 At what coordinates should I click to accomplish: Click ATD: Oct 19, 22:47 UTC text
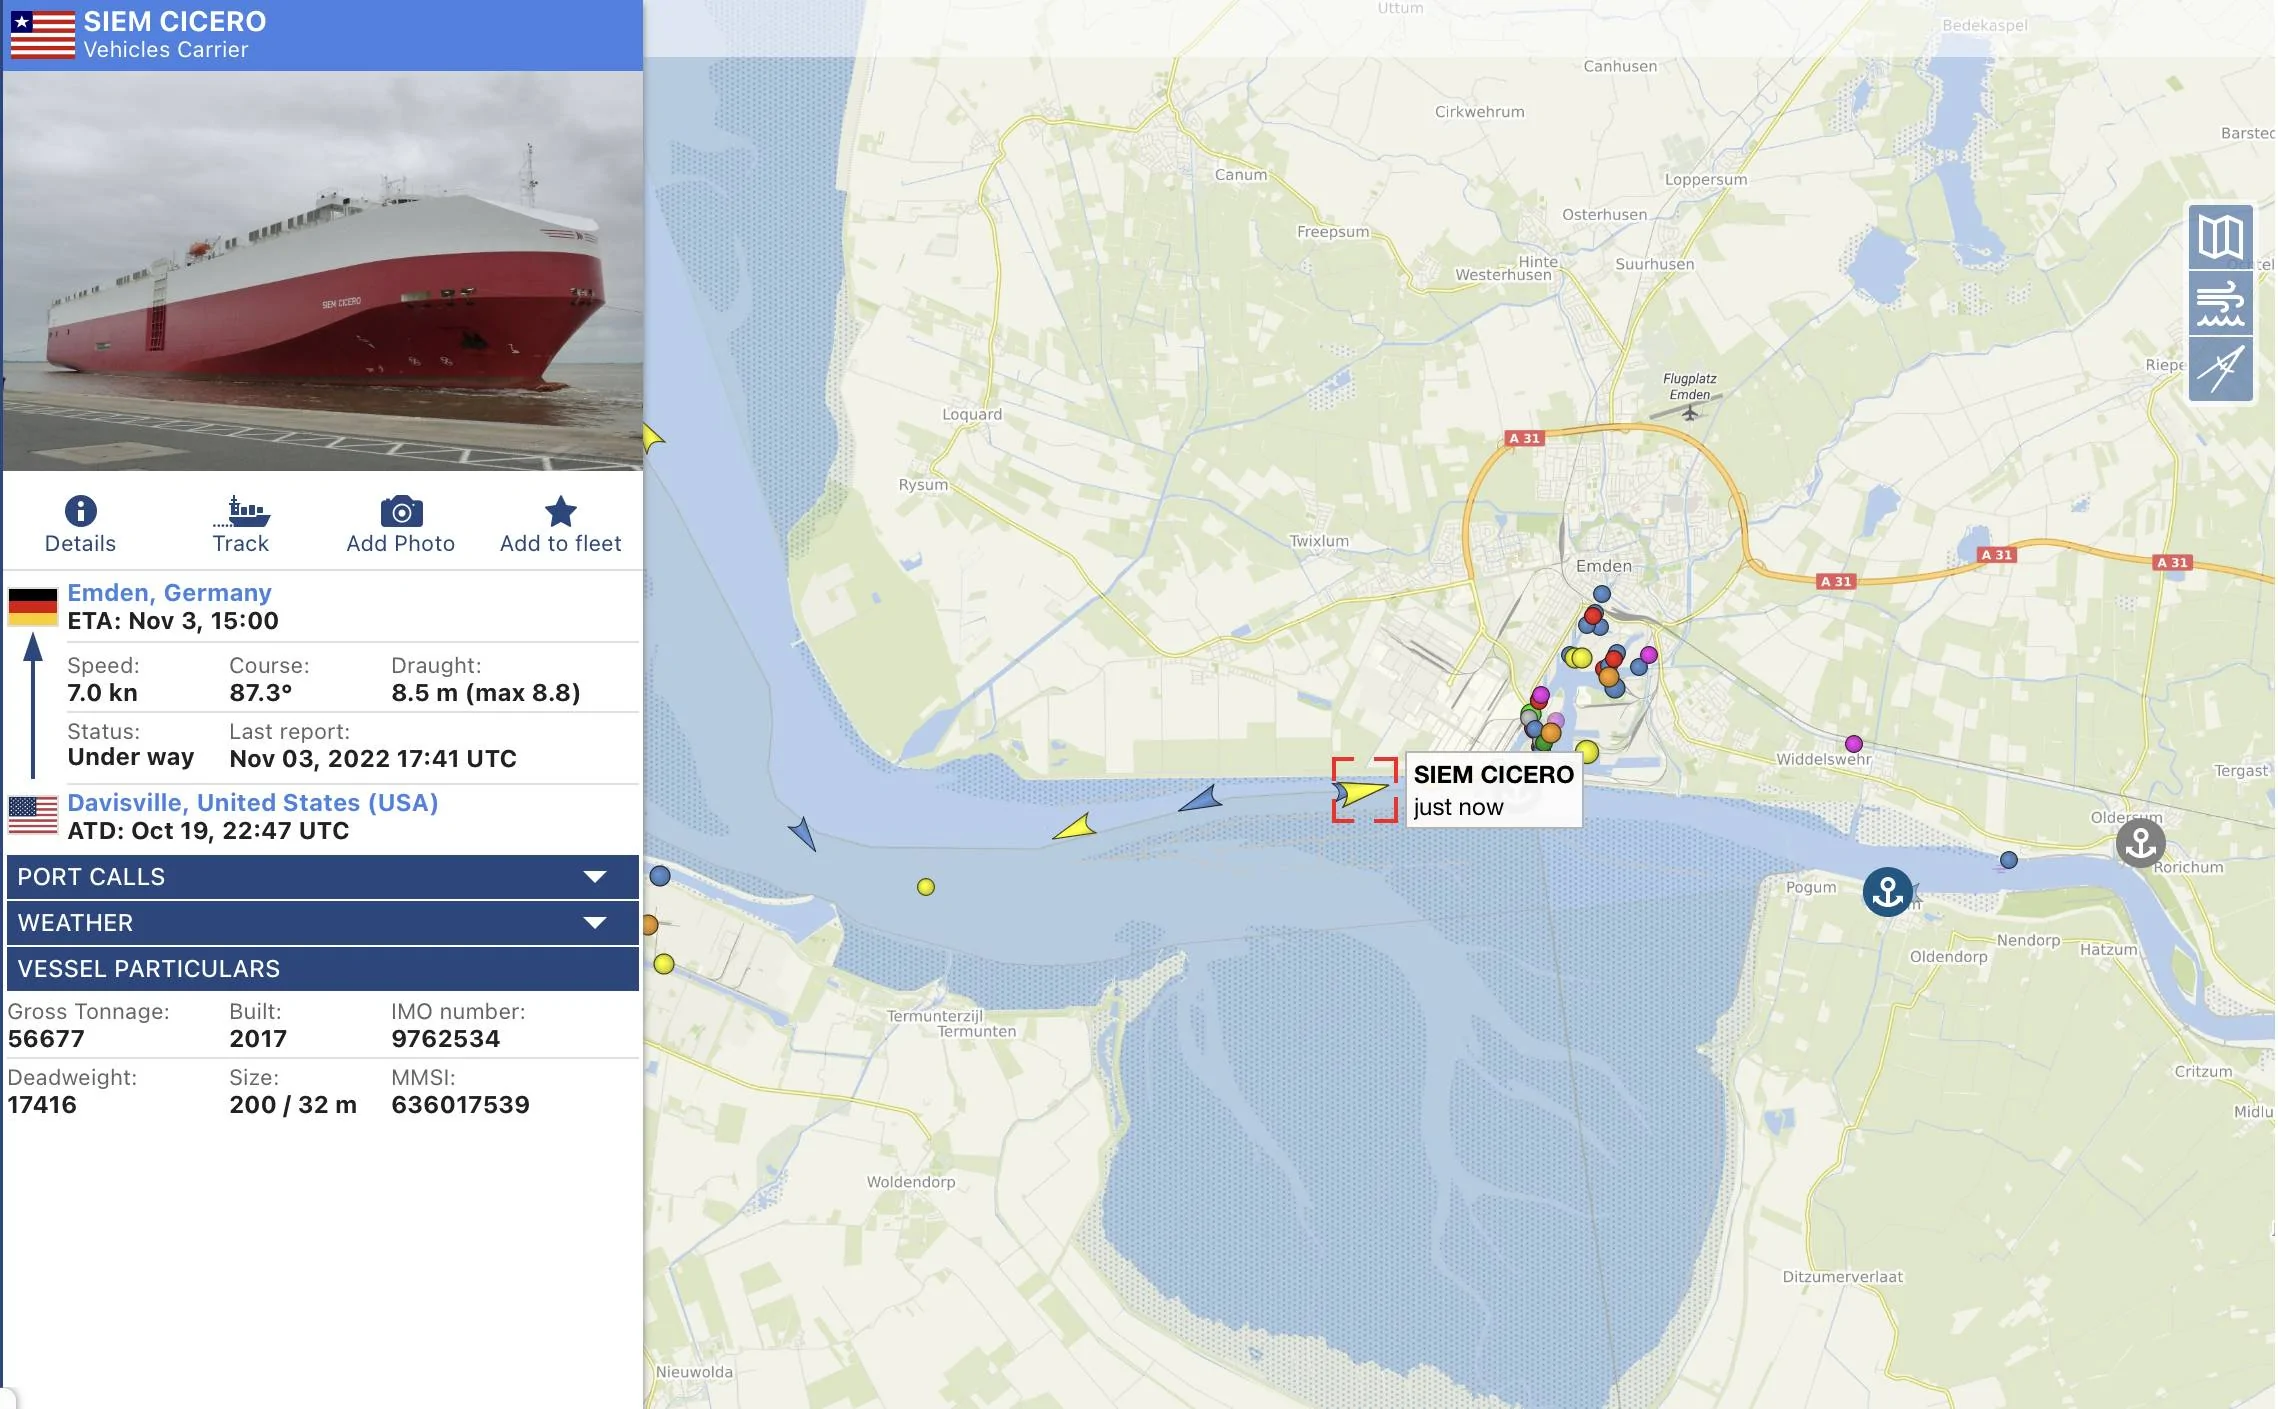(208, 831)
